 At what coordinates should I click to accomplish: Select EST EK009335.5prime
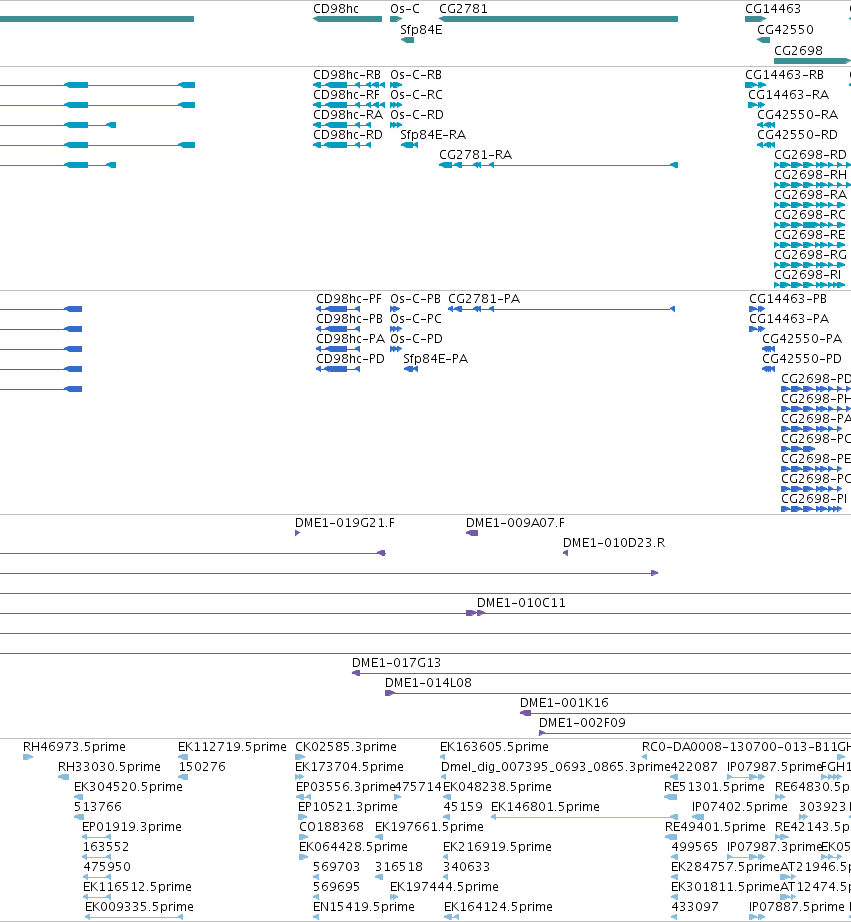tap(134, 917)
